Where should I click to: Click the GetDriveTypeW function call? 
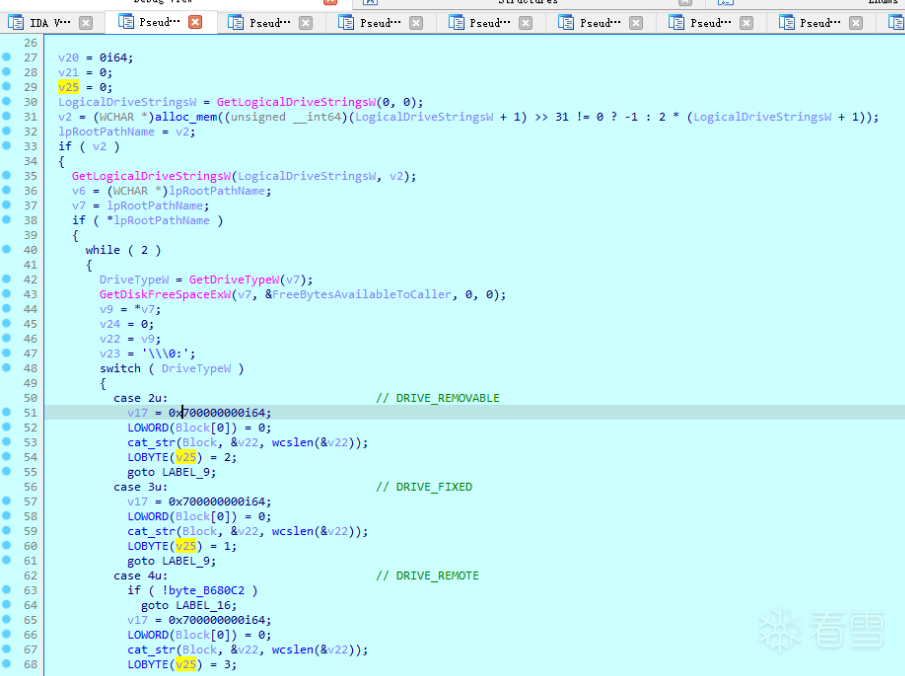pos(234,280)
